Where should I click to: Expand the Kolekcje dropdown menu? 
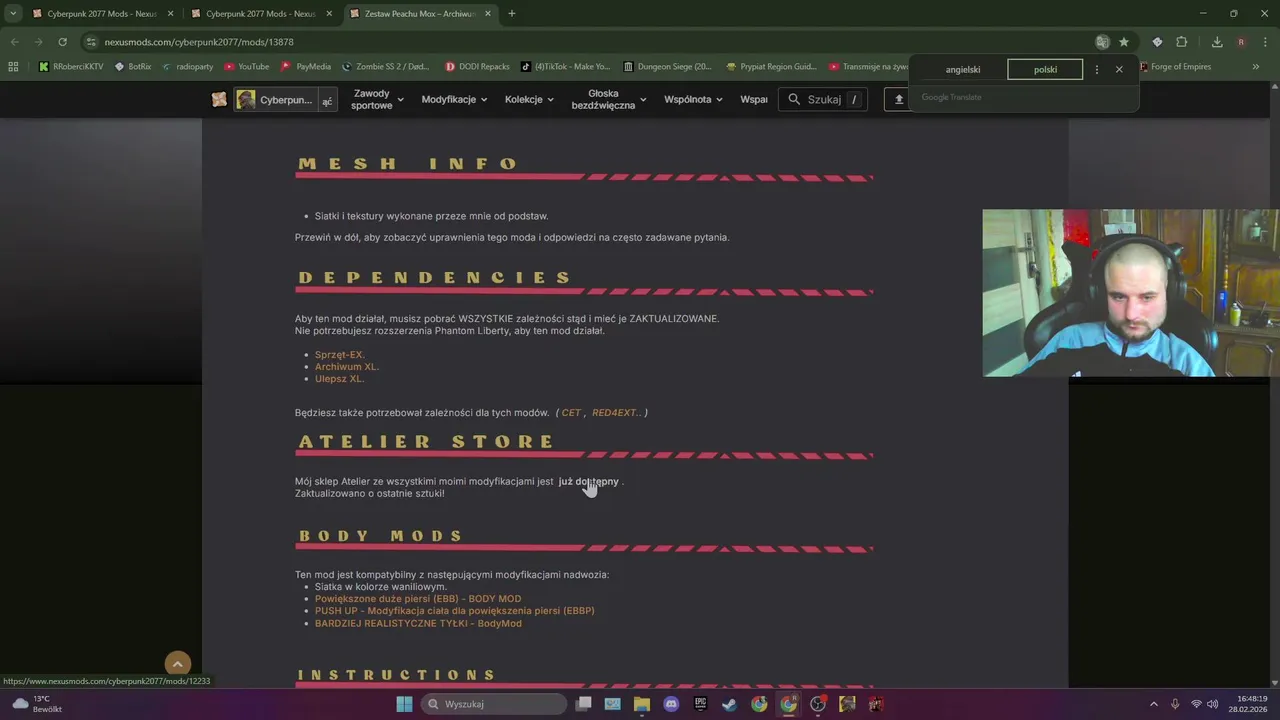tap(529, 99)
